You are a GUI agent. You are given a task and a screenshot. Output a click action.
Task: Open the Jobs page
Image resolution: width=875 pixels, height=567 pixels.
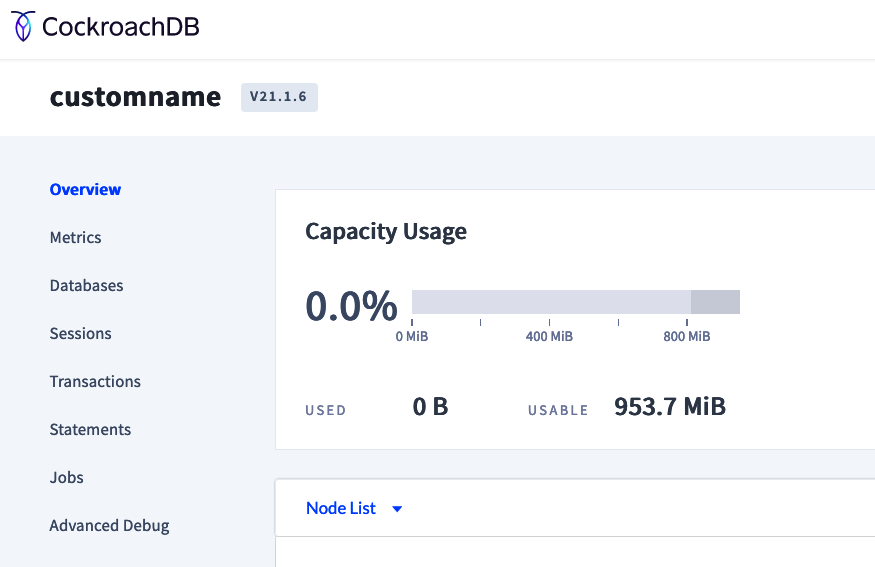tap(66, 478)
